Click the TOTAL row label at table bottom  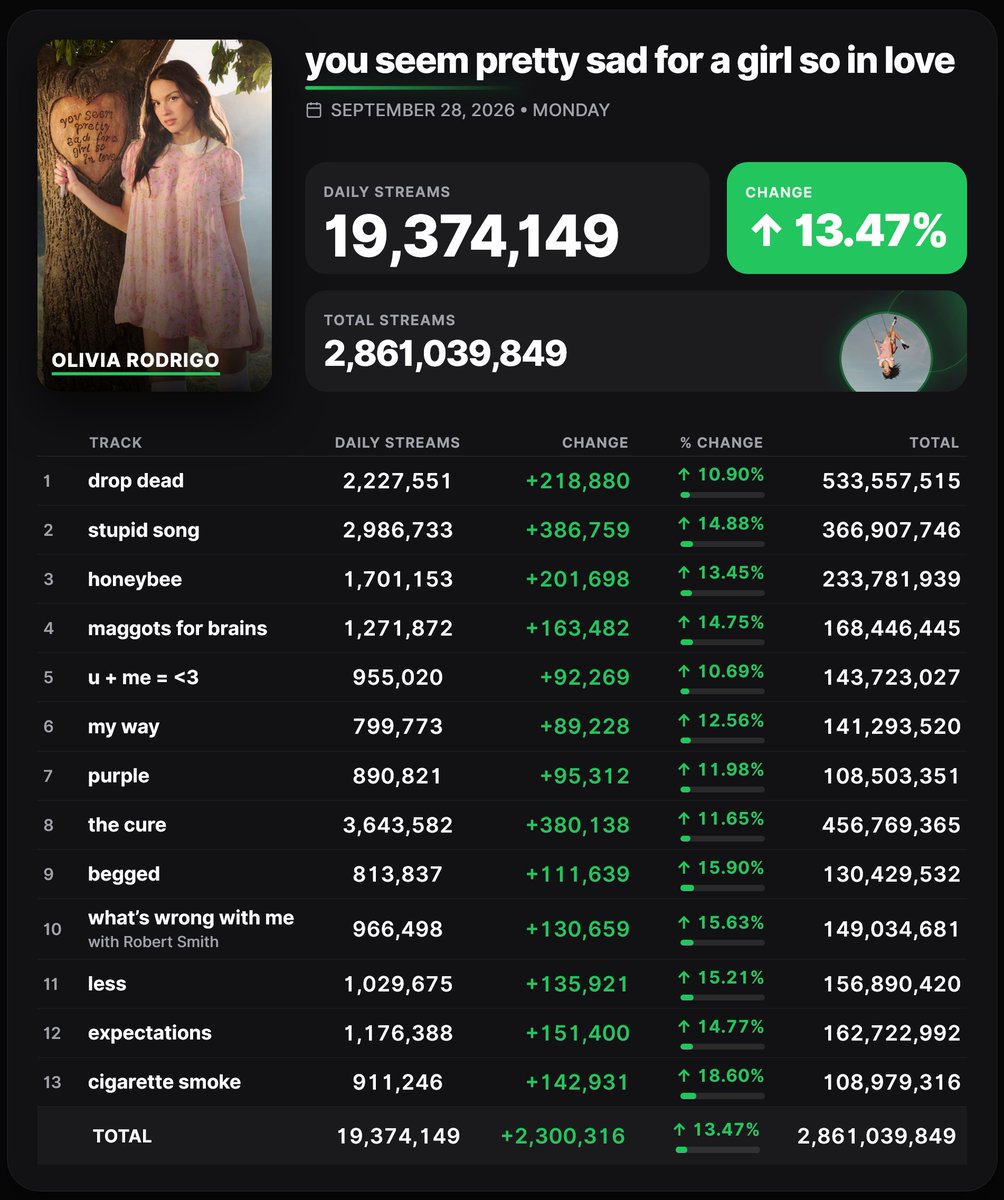[x=122, y=1136]
